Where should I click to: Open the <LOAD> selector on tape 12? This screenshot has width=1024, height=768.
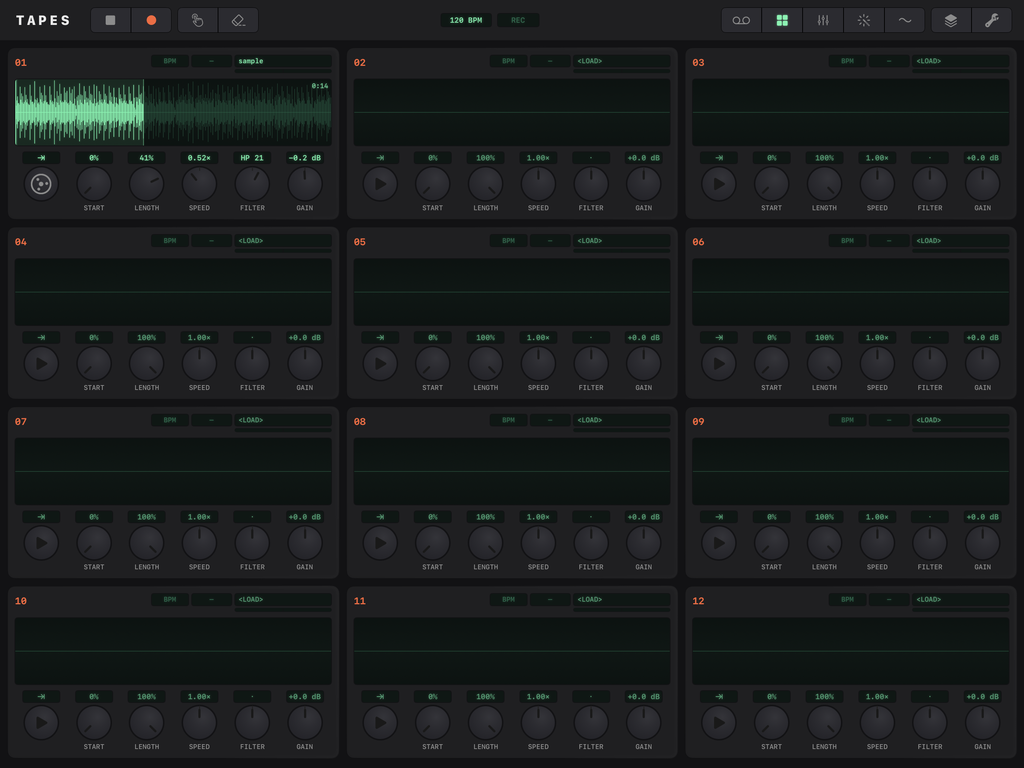960,600
